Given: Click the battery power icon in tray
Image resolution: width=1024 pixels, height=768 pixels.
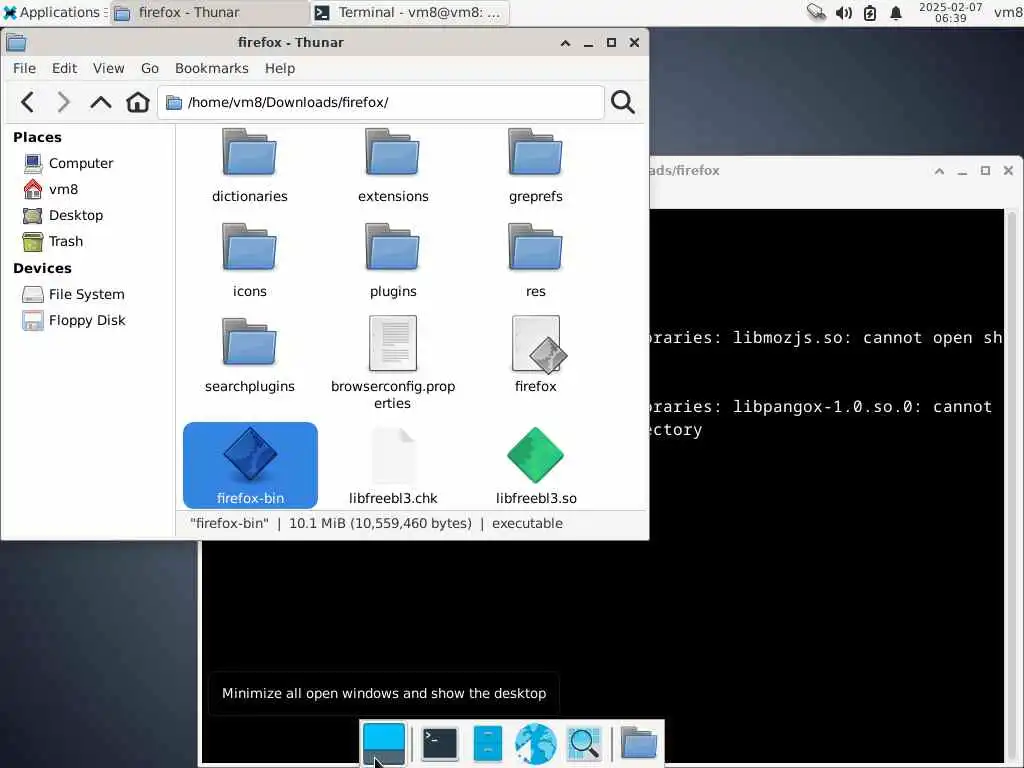Looking at the screenshot, I should (870, 12).
